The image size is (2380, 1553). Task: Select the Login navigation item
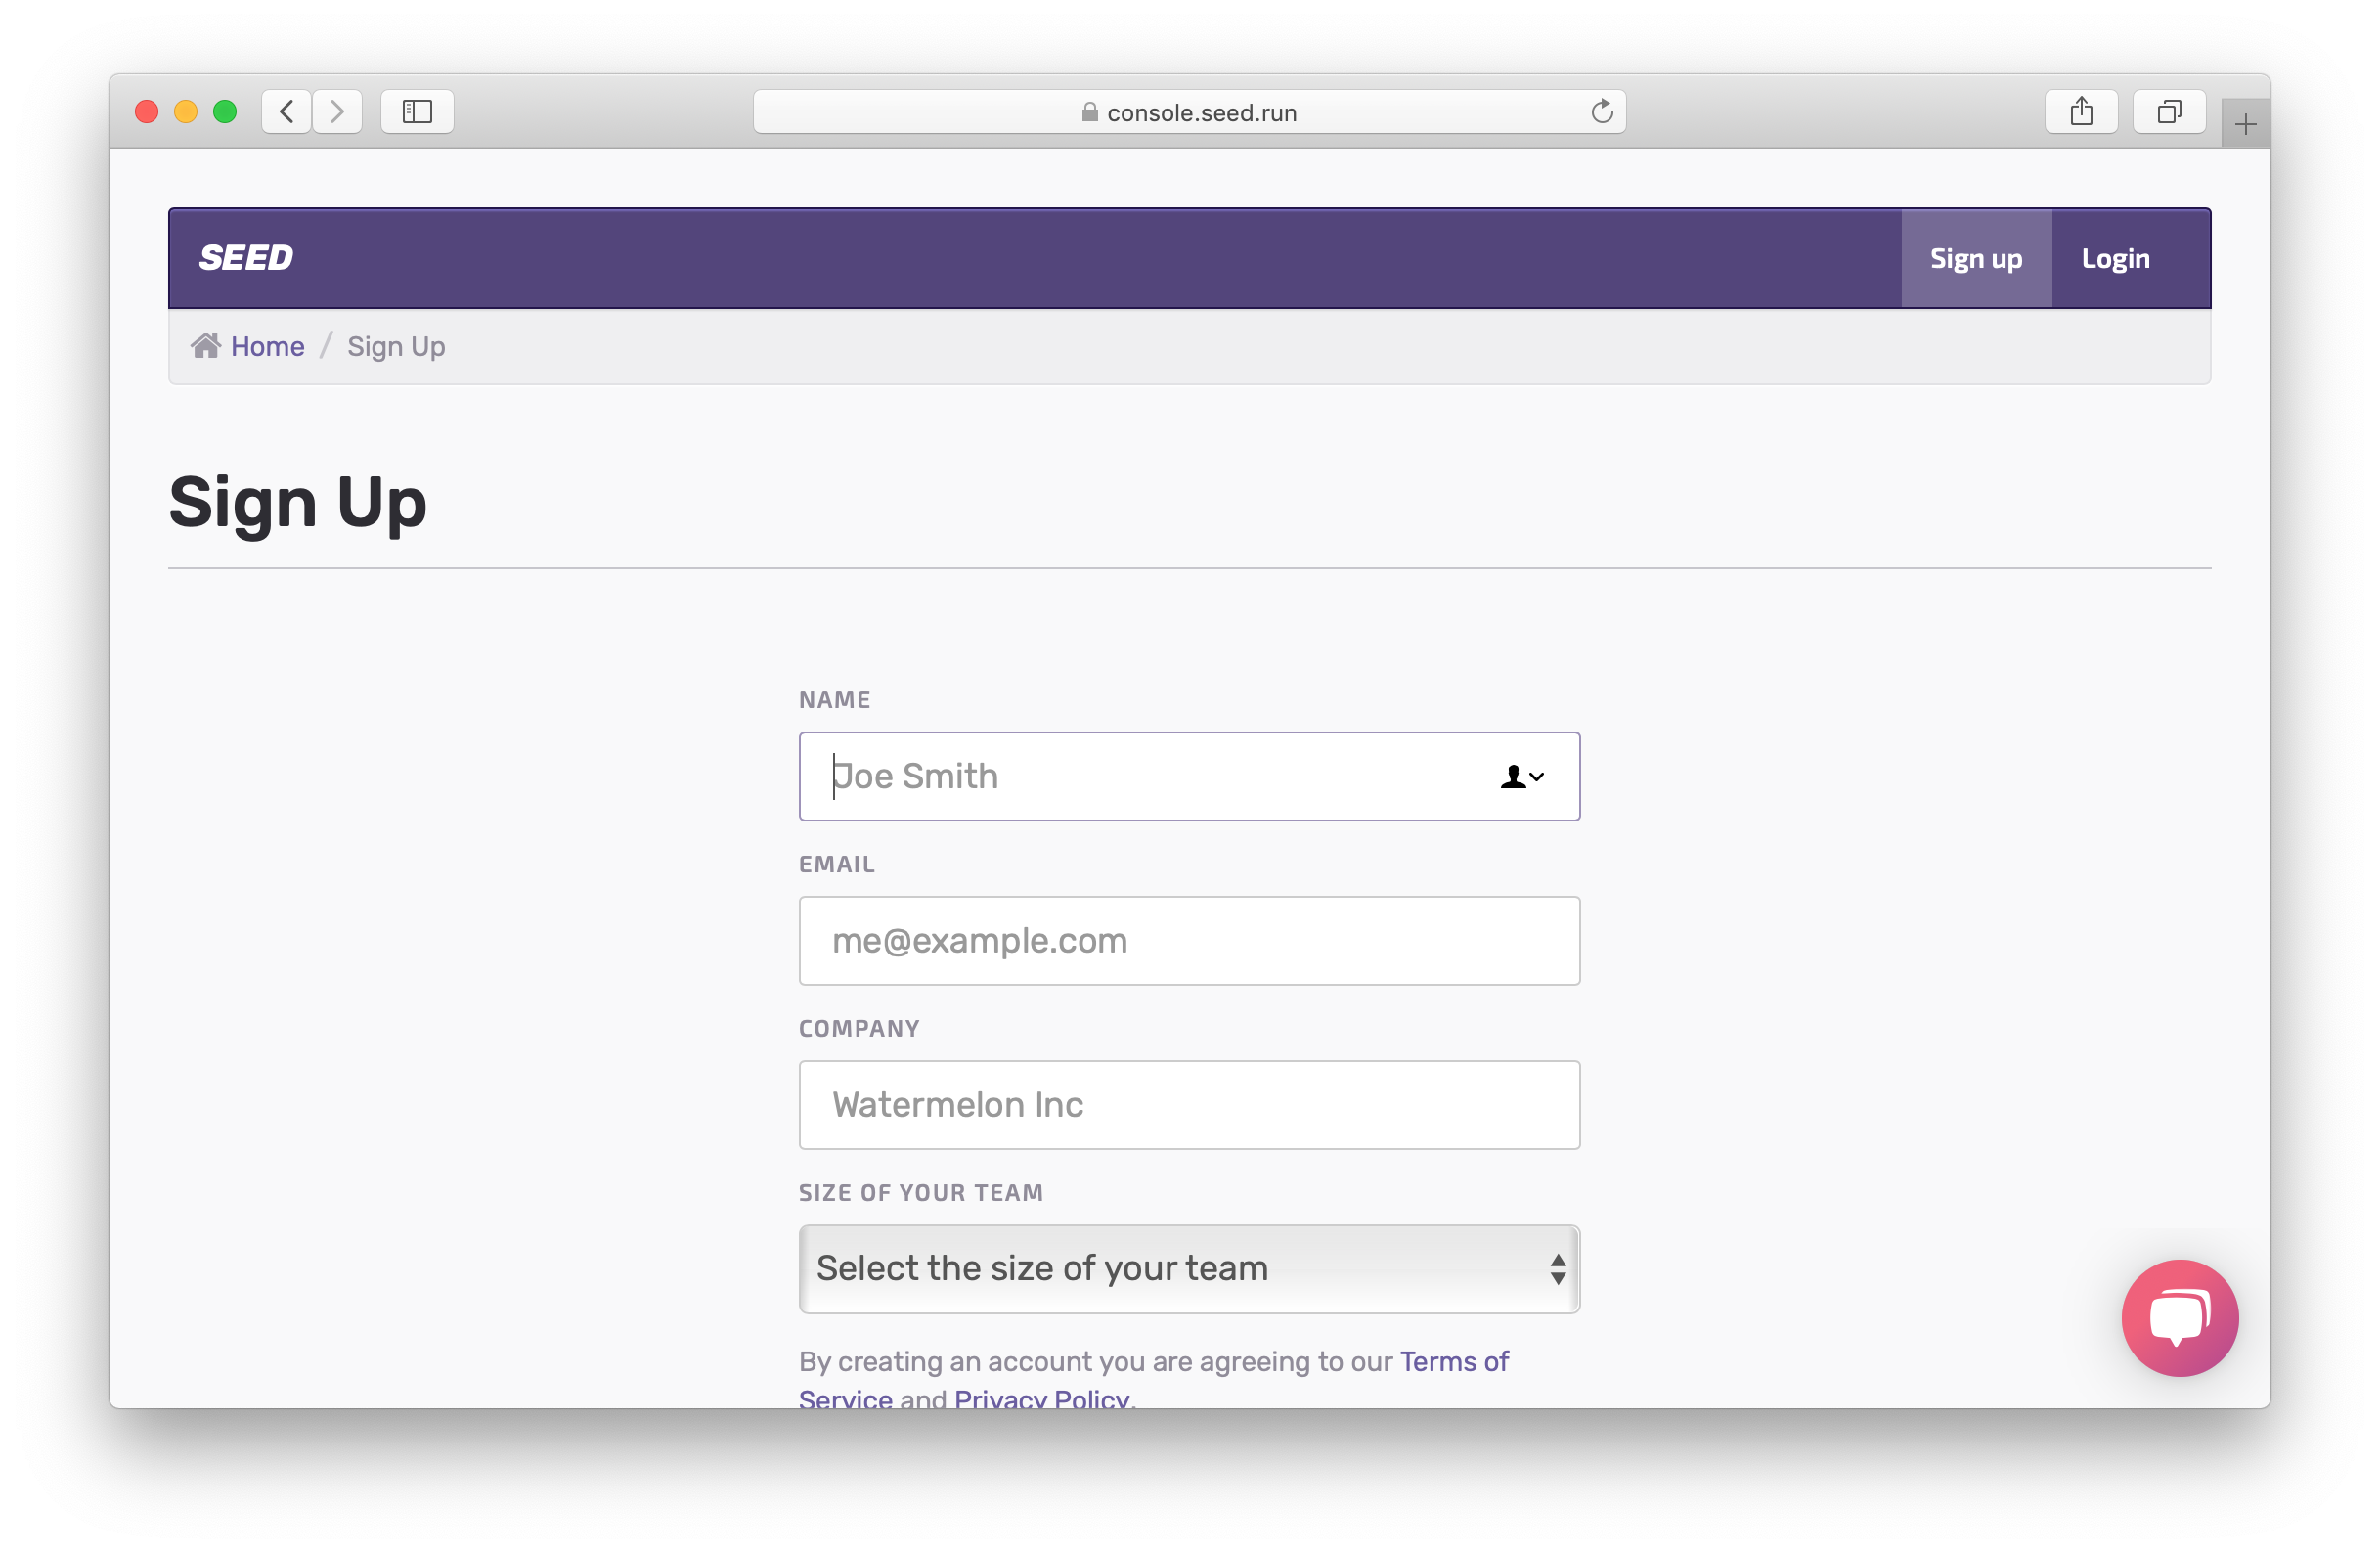[x=2115, y=259]
